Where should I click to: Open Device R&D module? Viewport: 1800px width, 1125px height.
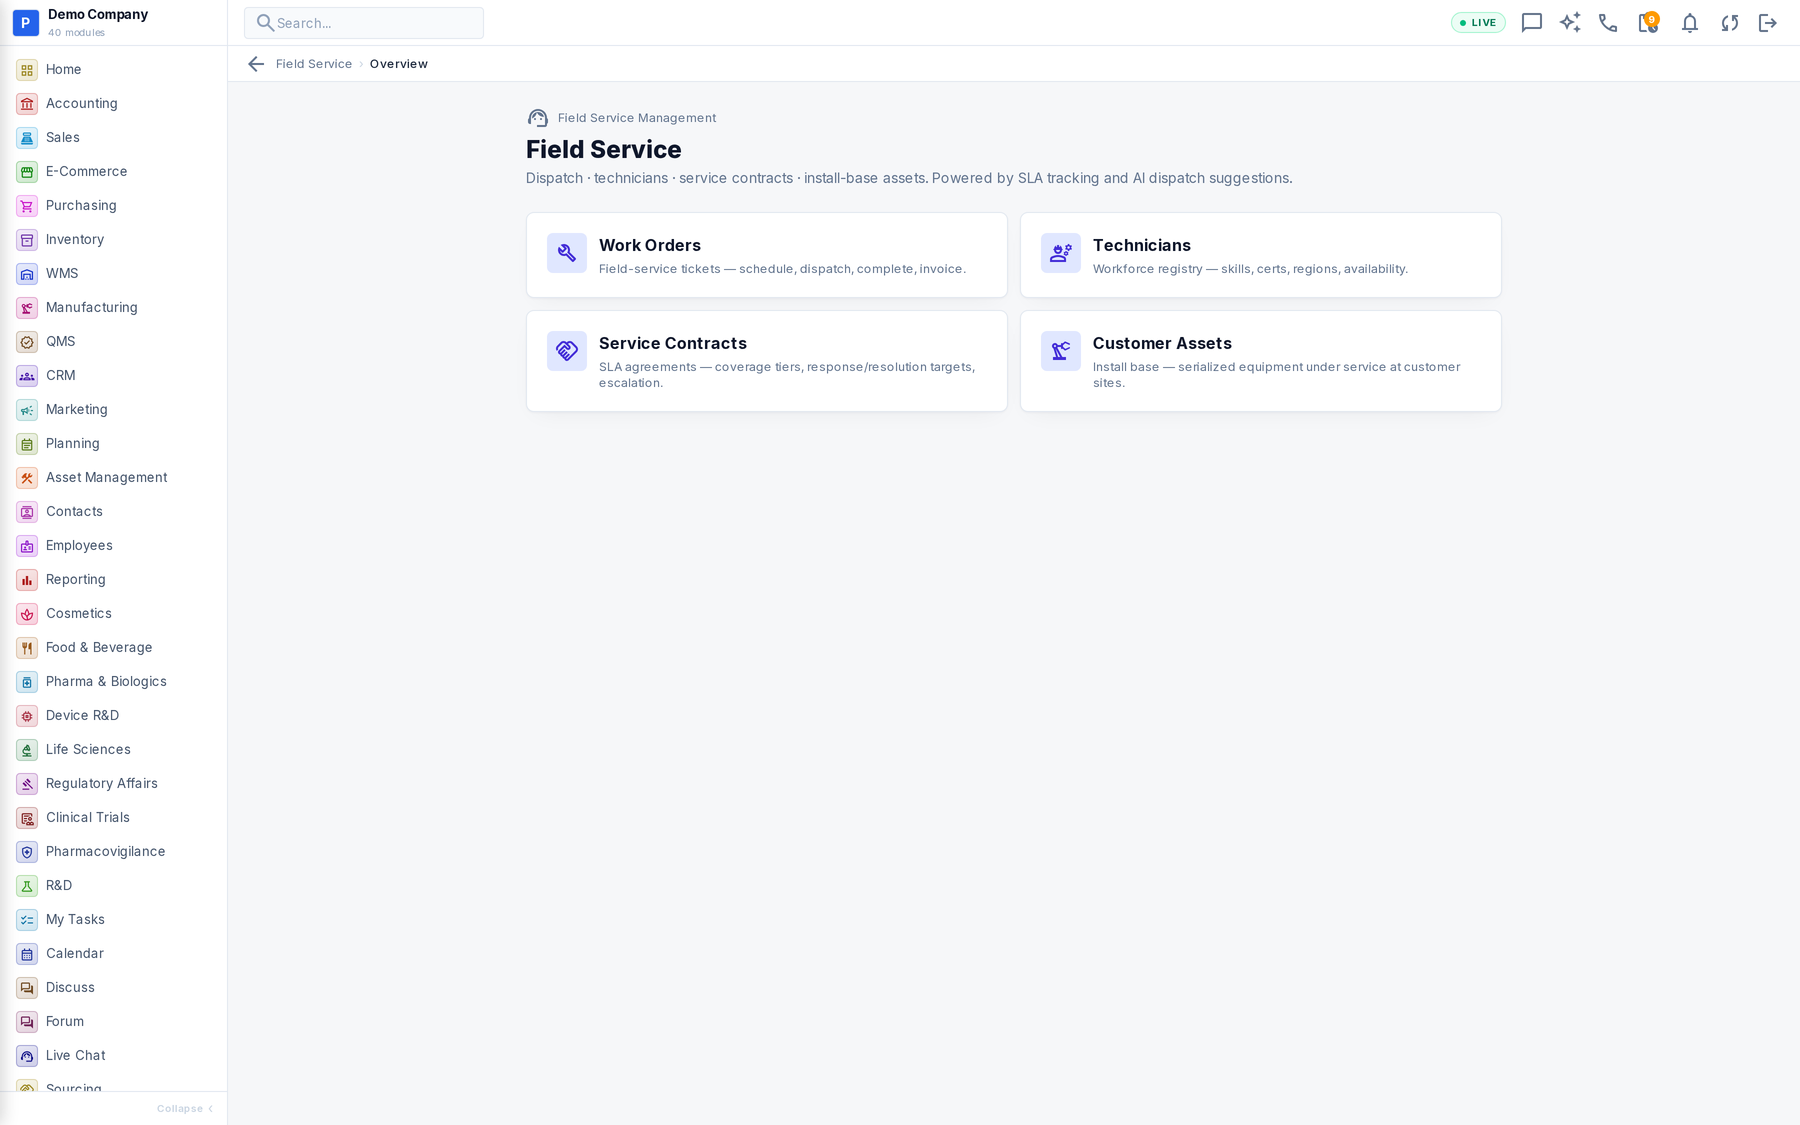click(x=113, y=715)
